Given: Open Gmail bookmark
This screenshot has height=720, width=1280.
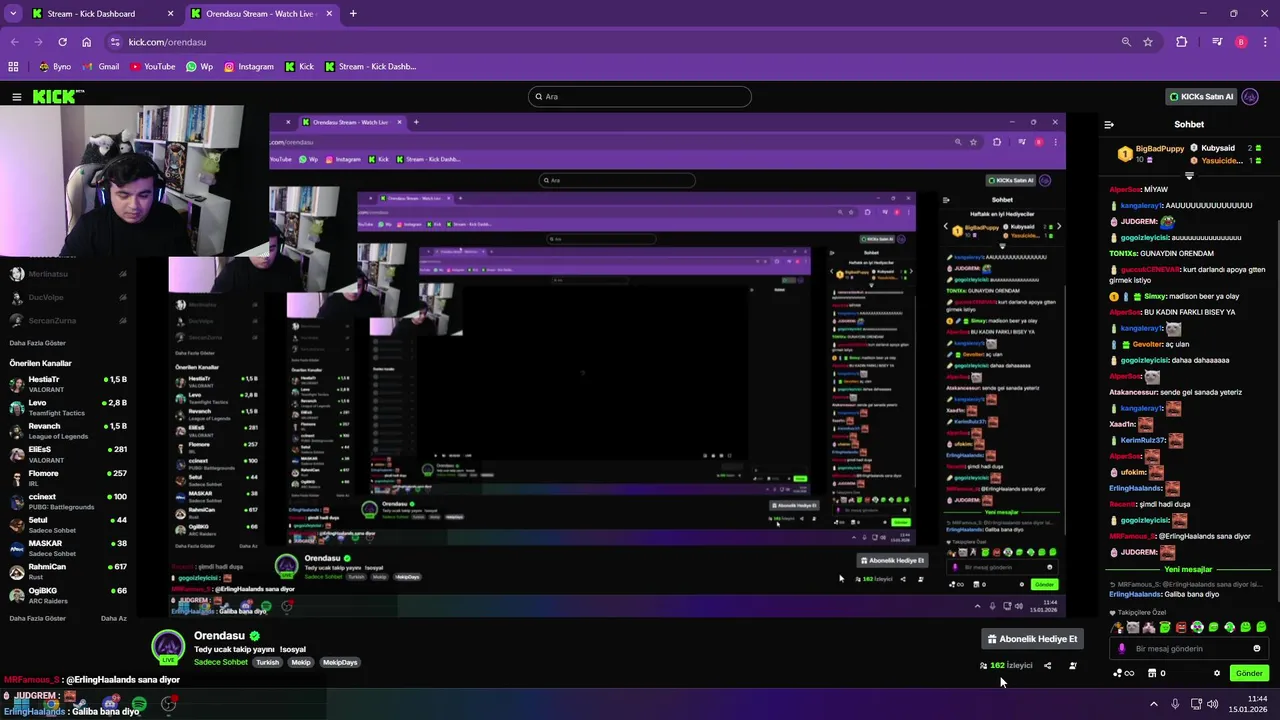Looking at the screenshot, I should point(101,67).
